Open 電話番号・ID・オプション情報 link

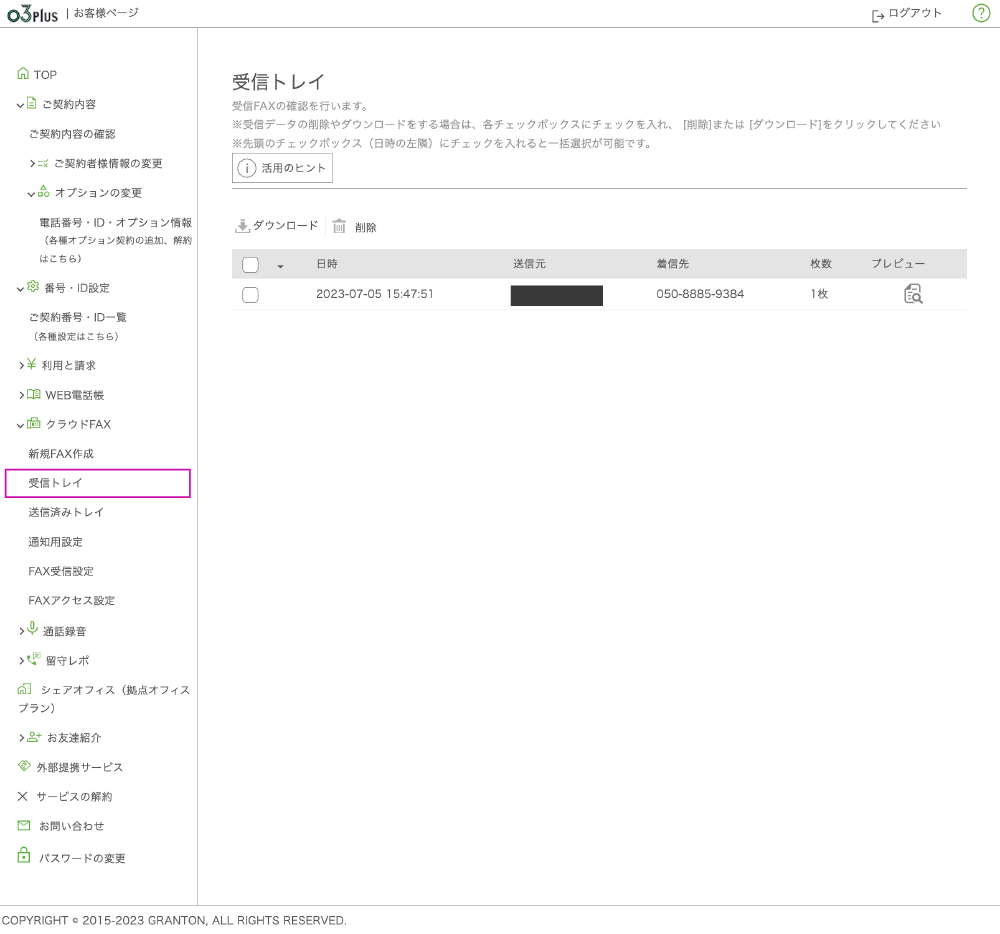(x=115, y=223)
